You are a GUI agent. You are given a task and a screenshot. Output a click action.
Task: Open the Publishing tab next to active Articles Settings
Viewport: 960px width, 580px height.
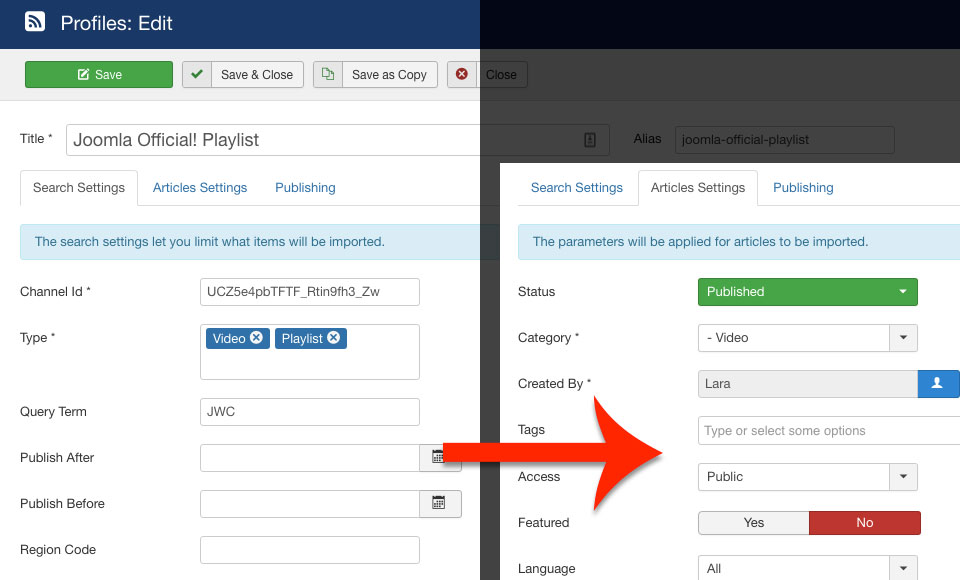tap(803, 188)
